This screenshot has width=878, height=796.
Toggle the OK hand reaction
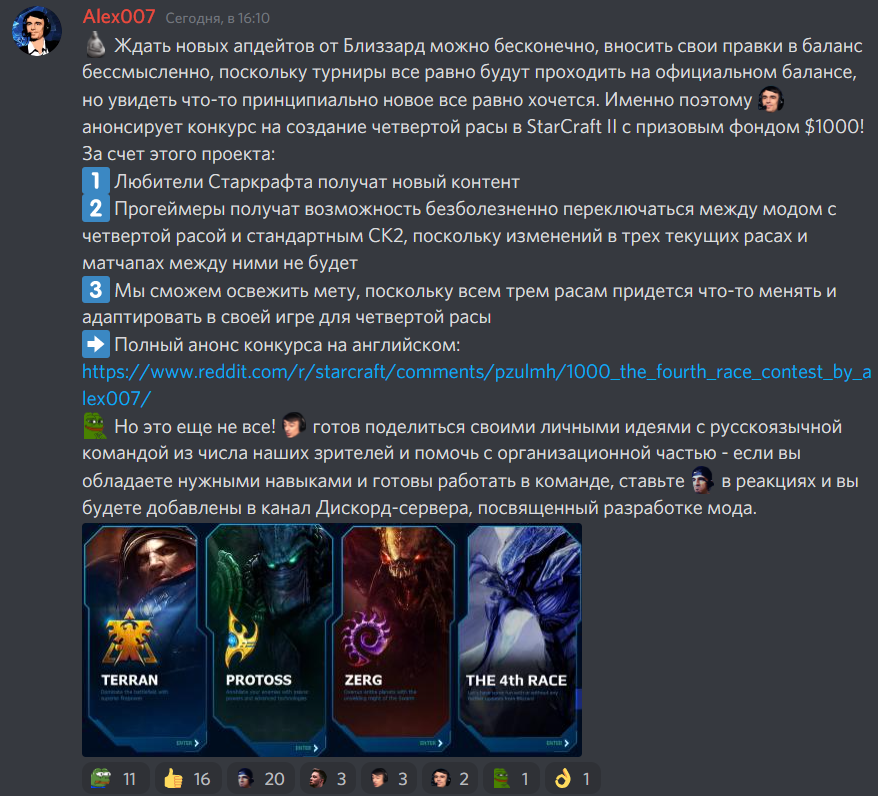(x=572, y=778)
